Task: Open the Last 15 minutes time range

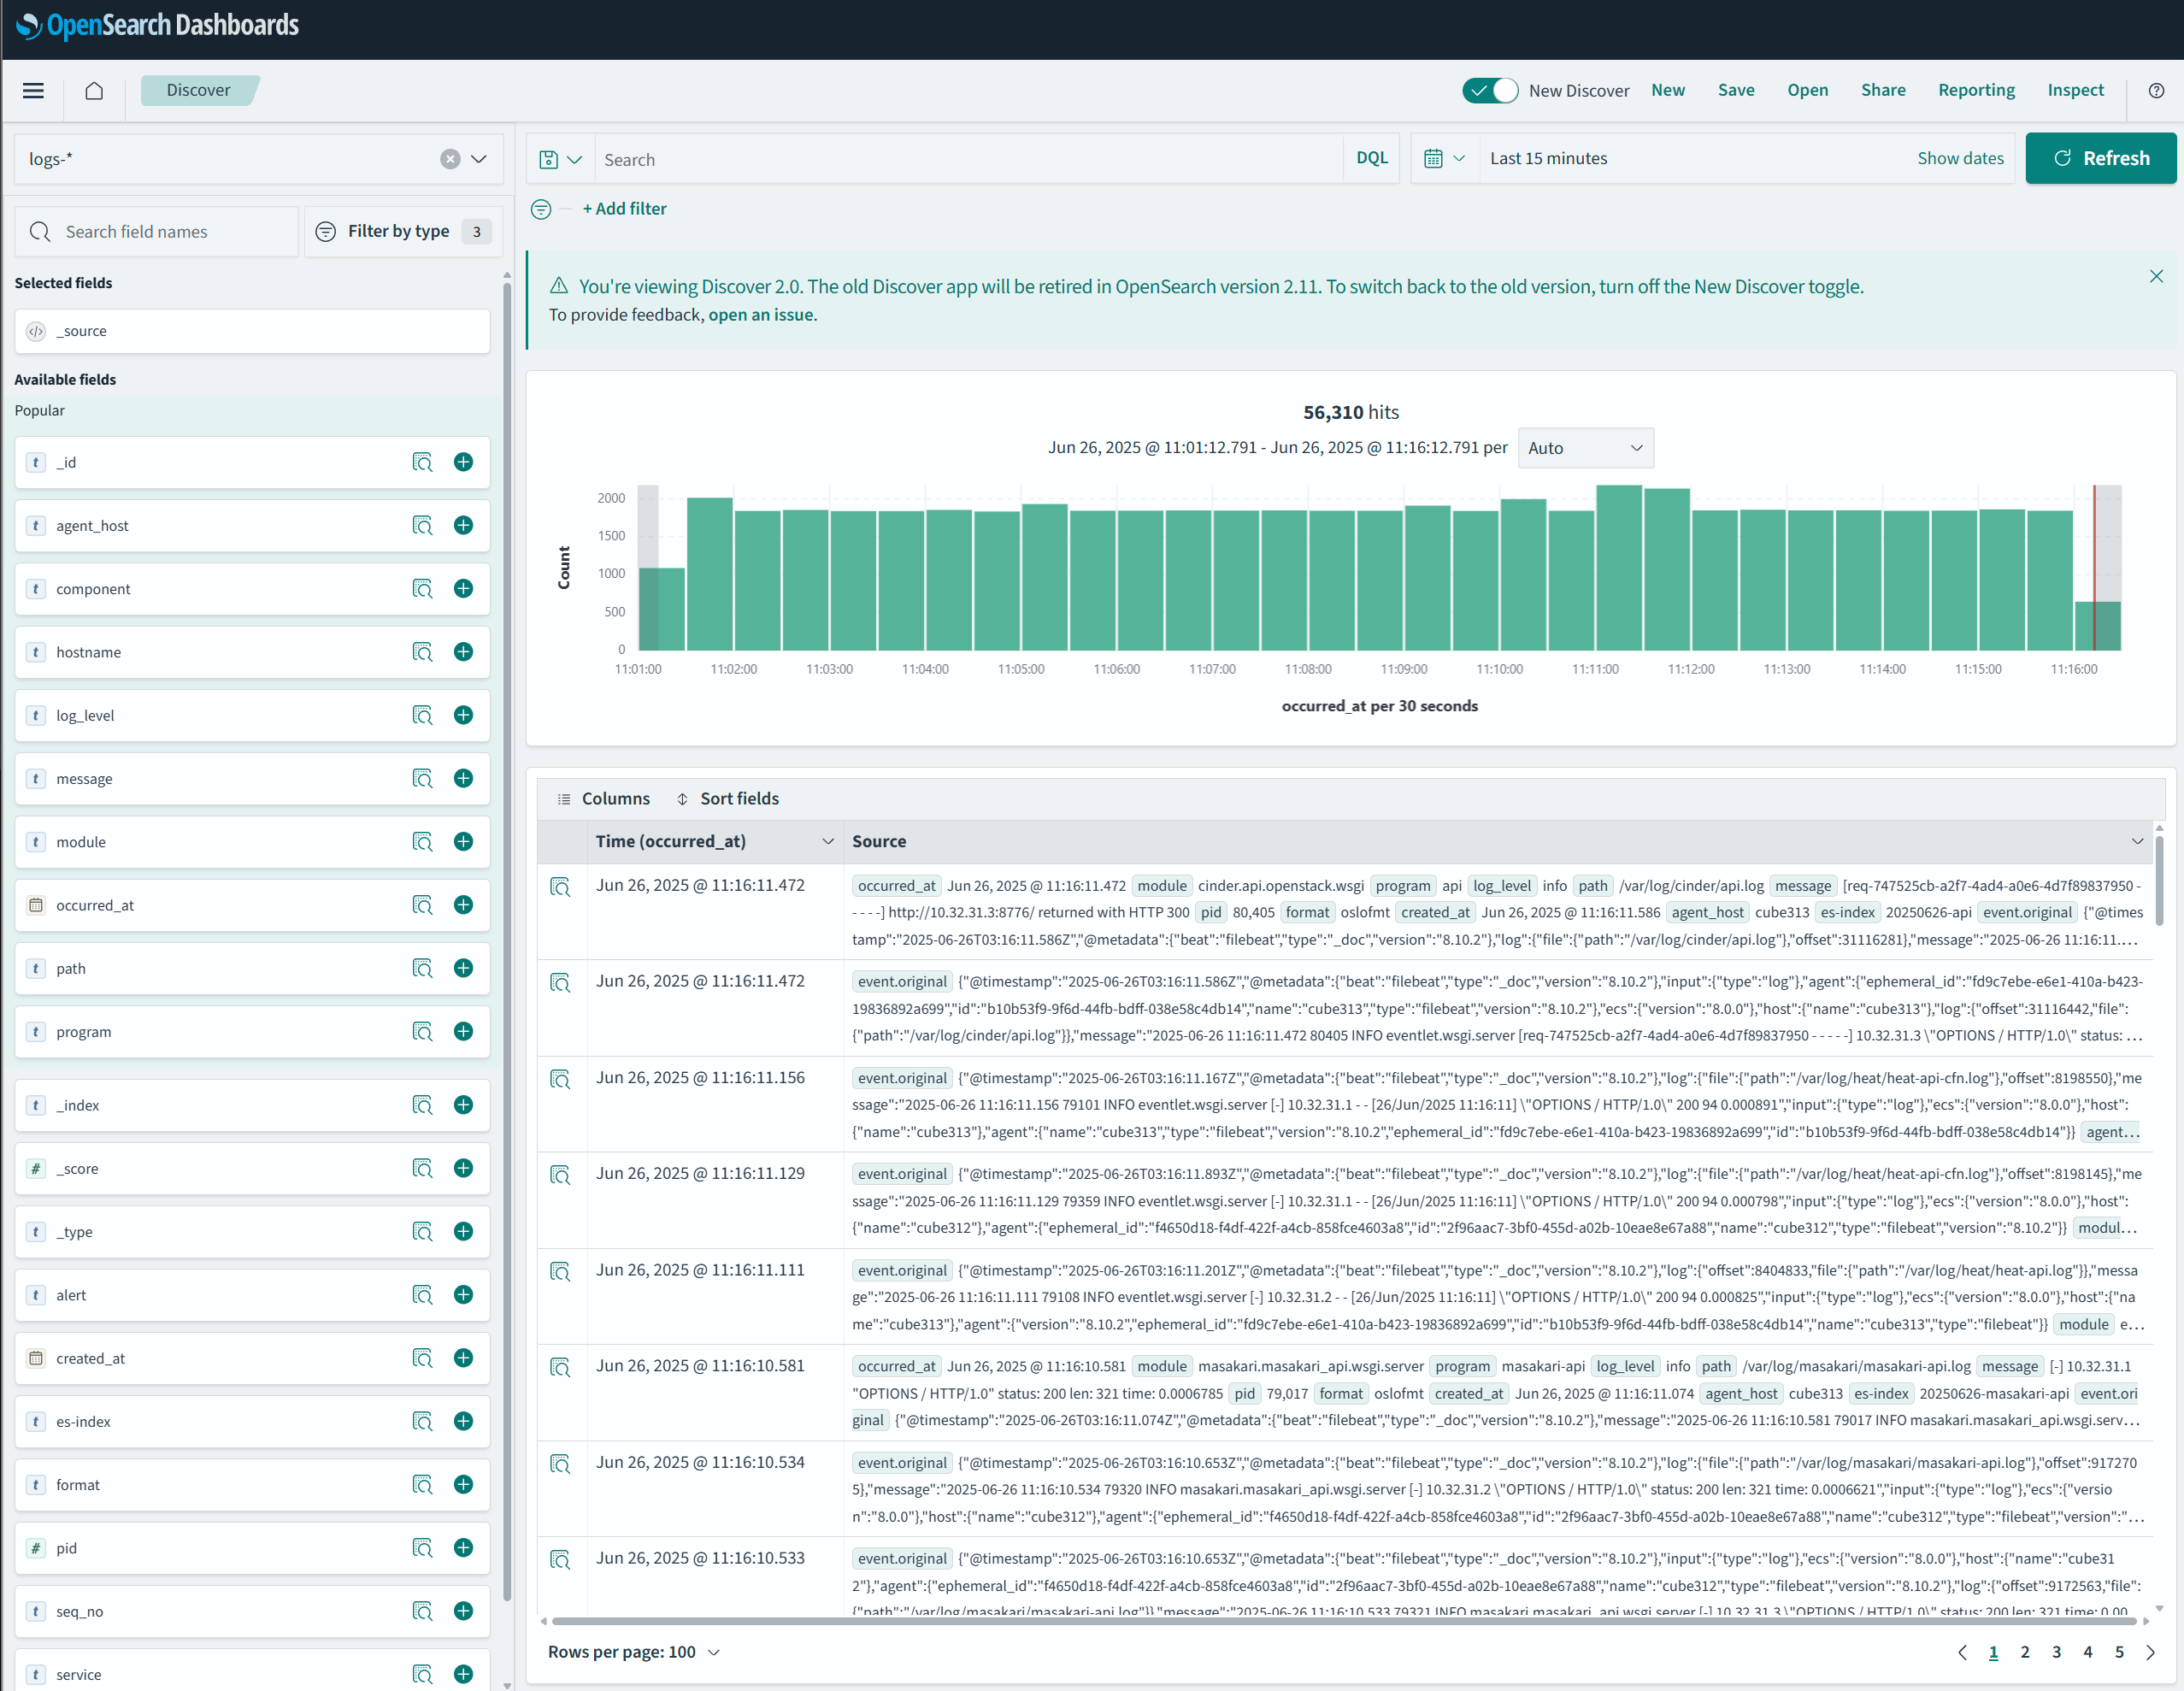Action: (1548, 159)
